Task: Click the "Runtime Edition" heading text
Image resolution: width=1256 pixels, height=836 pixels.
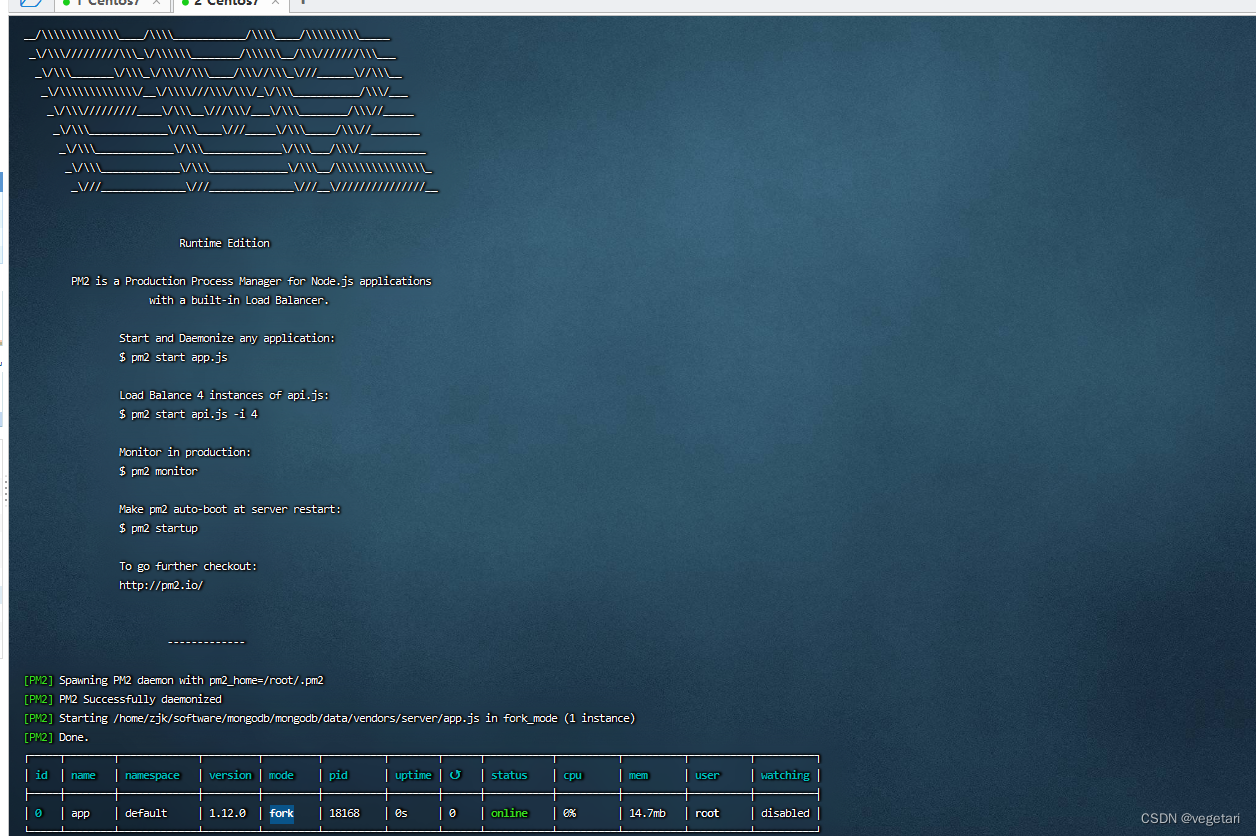Action: (224, 243)
